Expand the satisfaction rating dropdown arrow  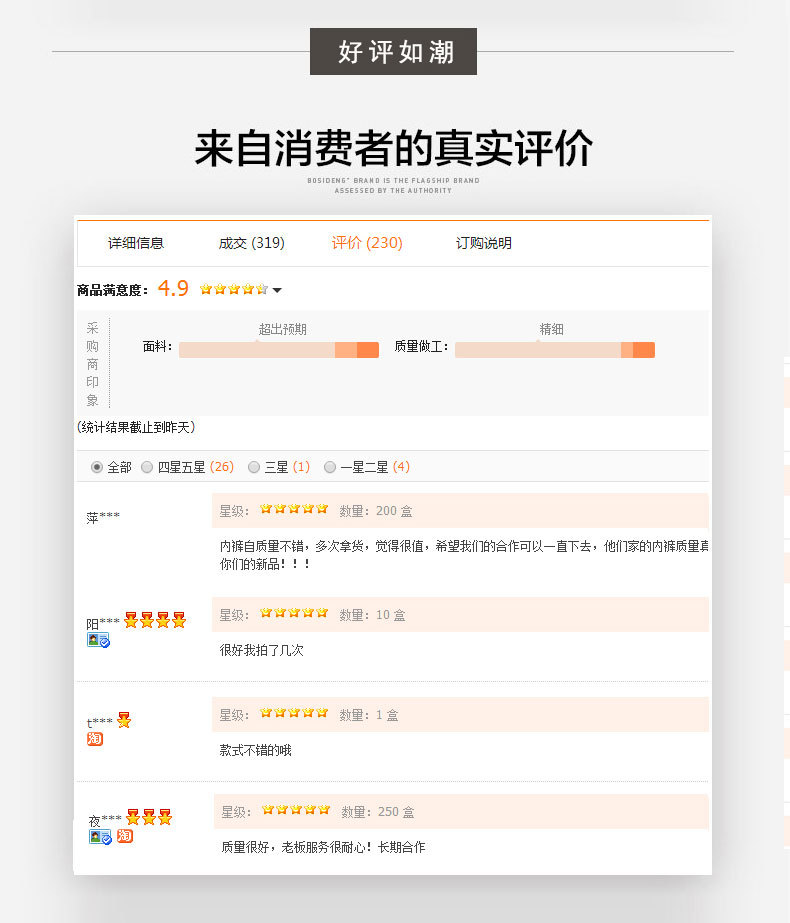tap(277, 290)
